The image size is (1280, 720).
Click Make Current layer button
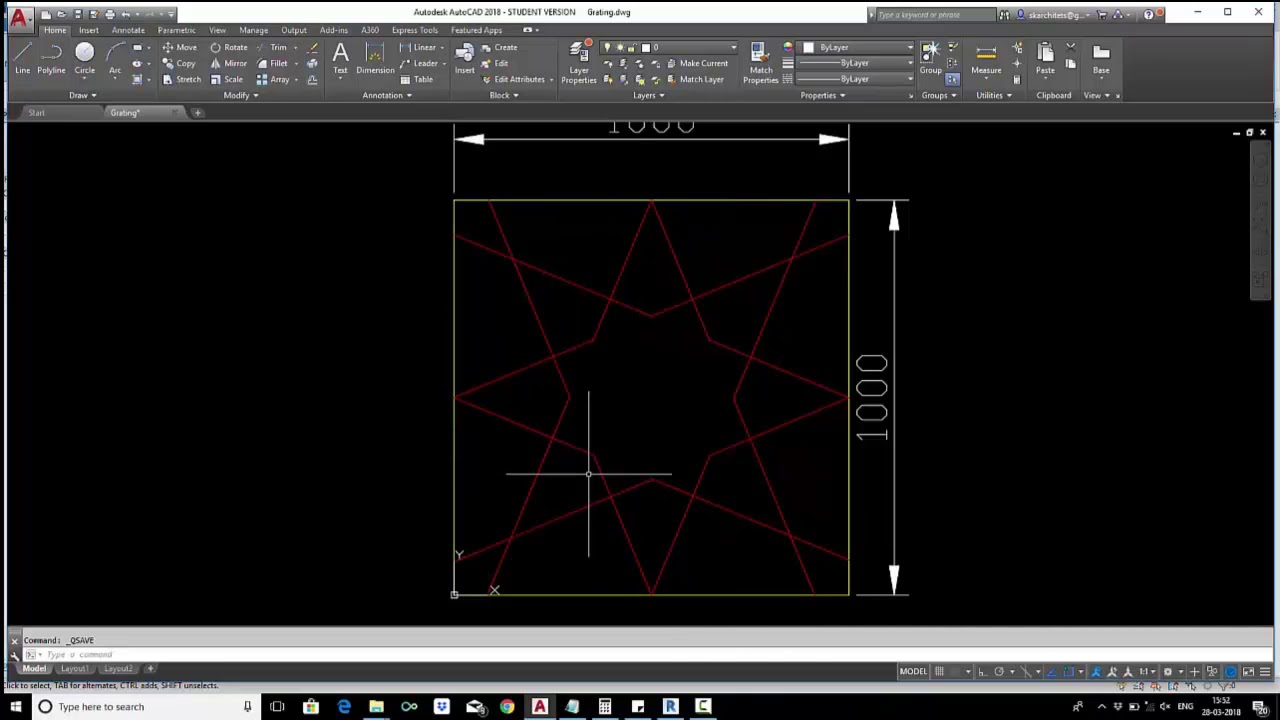coord(697,63)
